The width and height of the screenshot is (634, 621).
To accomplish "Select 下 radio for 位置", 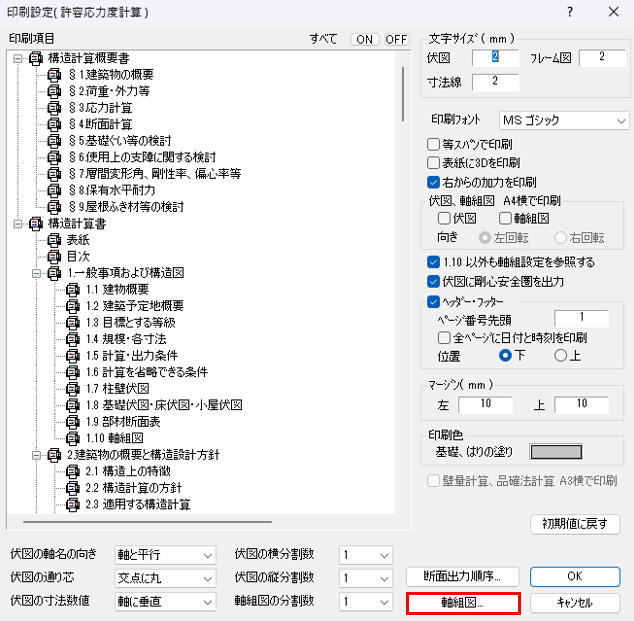I will pyautogui.click(x=505, y=356).
